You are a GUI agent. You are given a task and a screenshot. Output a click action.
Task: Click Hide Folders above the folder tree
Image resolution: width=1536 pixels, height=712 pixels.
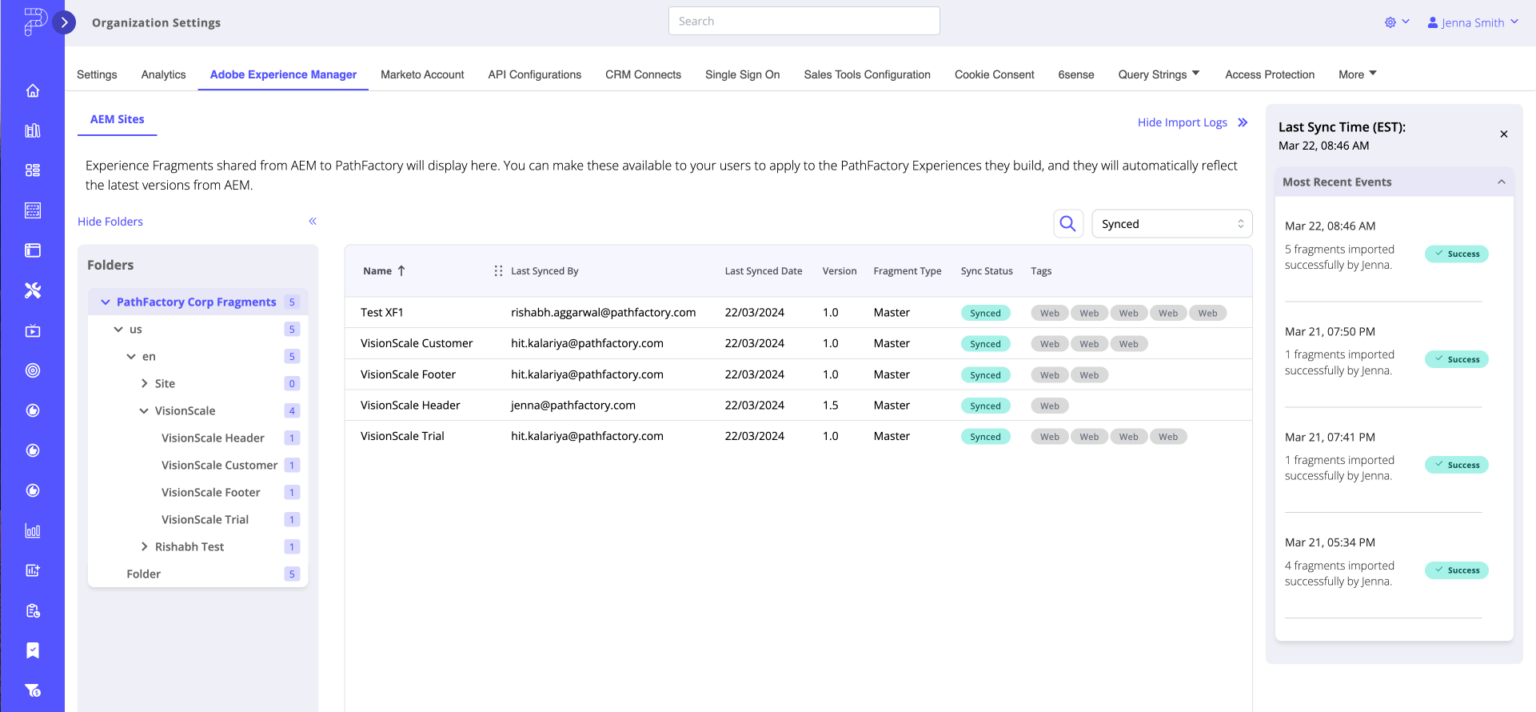click(110, 221)
